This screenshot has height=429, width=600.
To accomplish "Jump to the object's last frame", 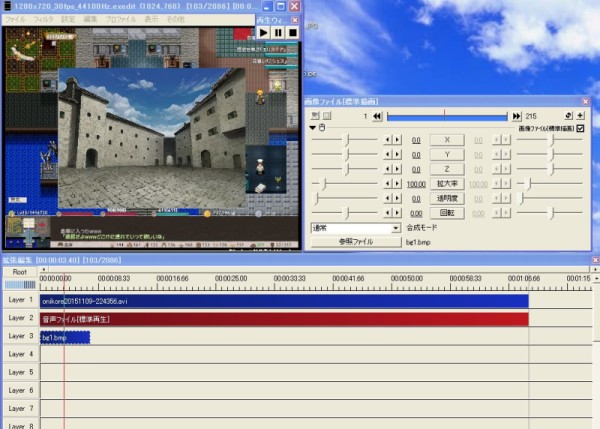I will (517, 116).
